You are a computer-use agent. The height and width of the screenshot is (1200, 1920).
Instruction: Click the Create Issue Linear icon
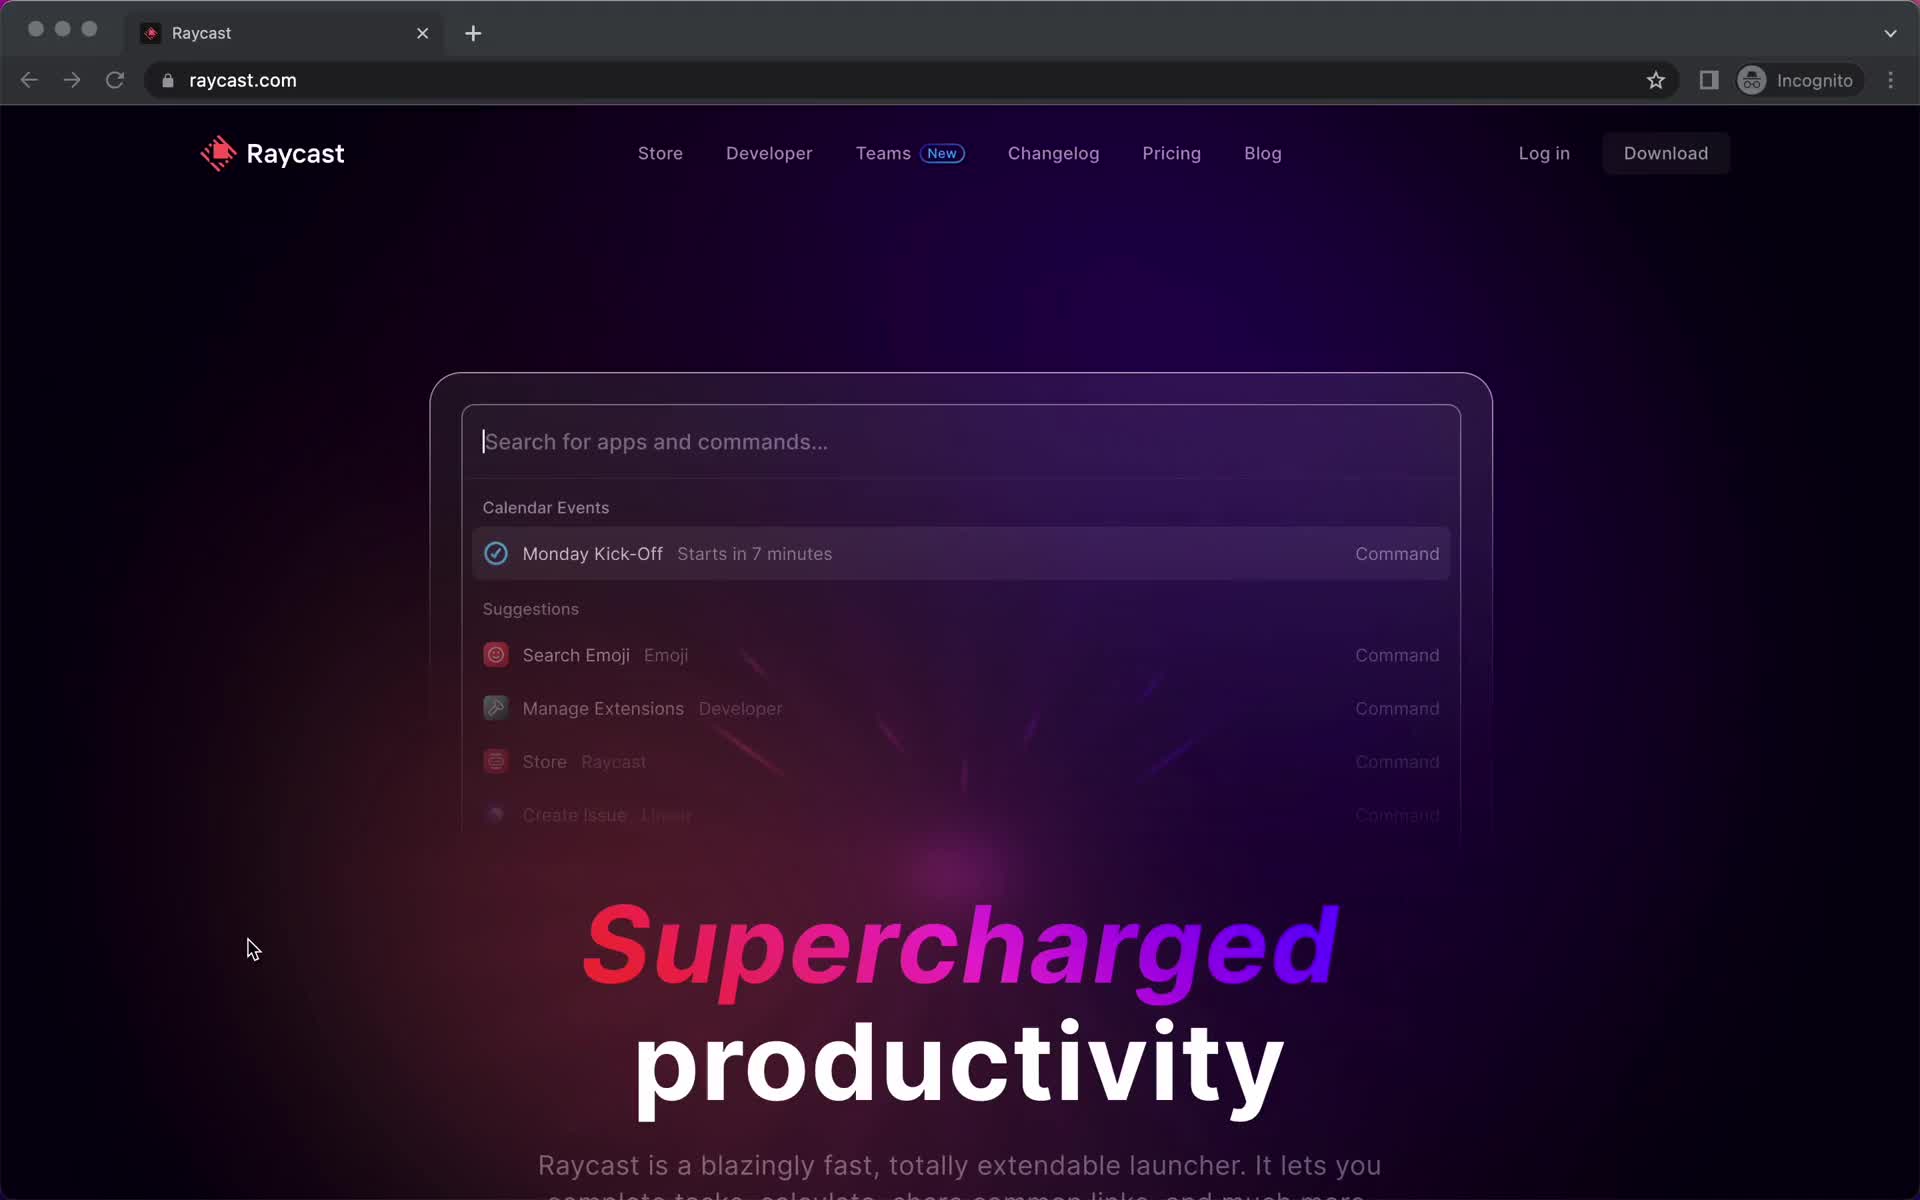tap(495, 814)
